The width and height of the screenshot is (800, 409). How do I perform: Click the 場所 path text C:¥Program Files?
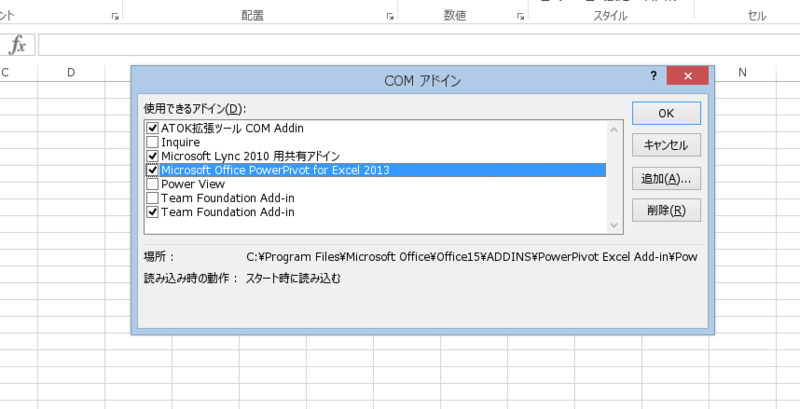[472, 257]
